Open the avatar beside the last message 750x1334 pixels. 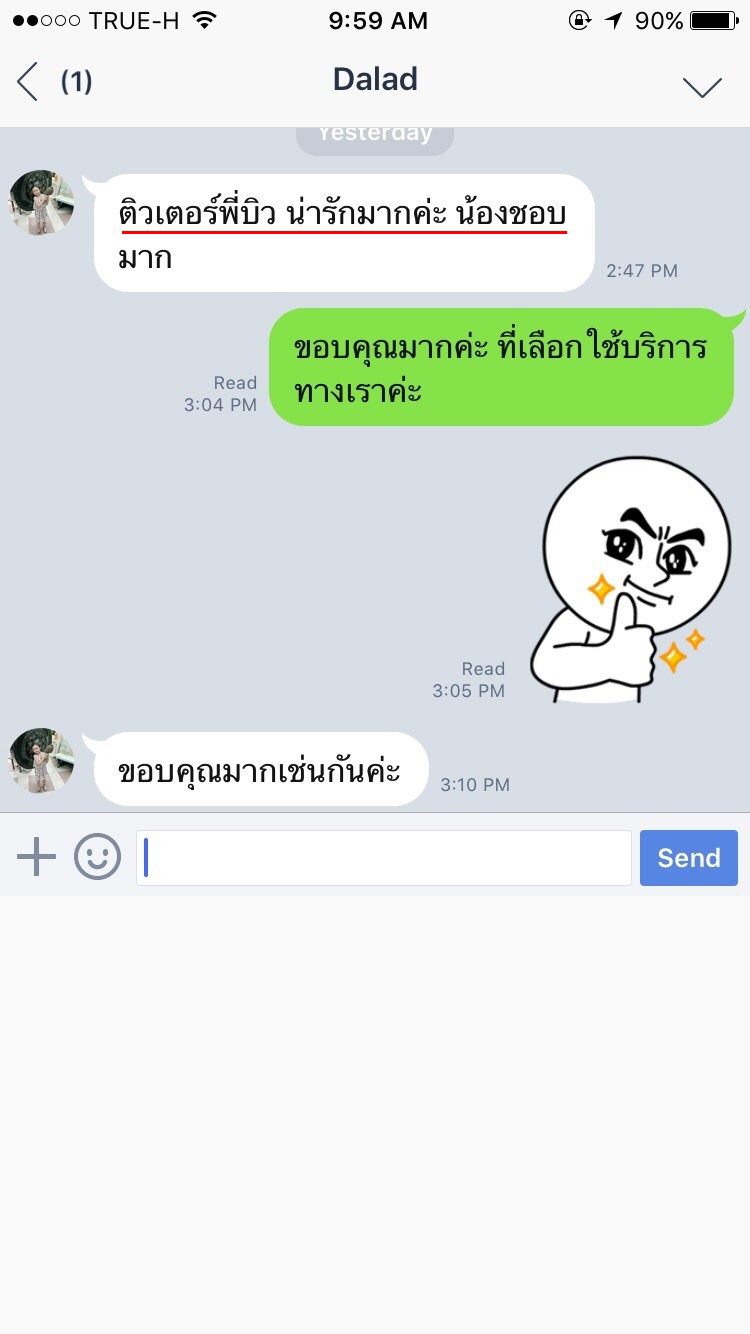click(x=42, y=761)
